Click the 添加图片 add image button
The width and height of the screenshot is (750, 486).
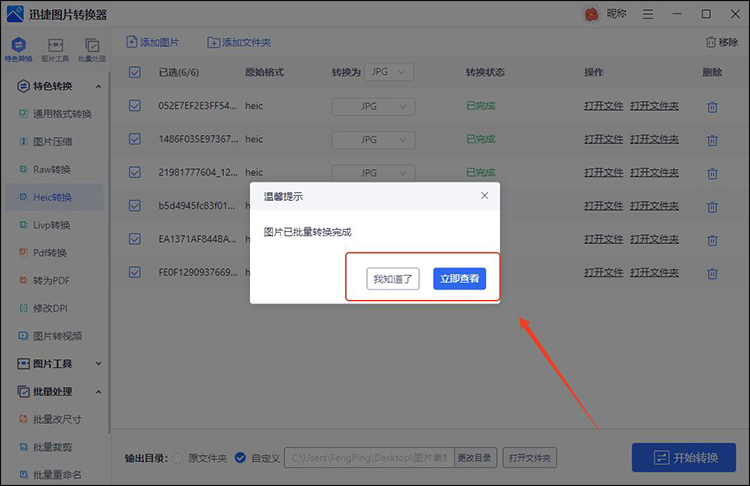click(x=153, y=42)
